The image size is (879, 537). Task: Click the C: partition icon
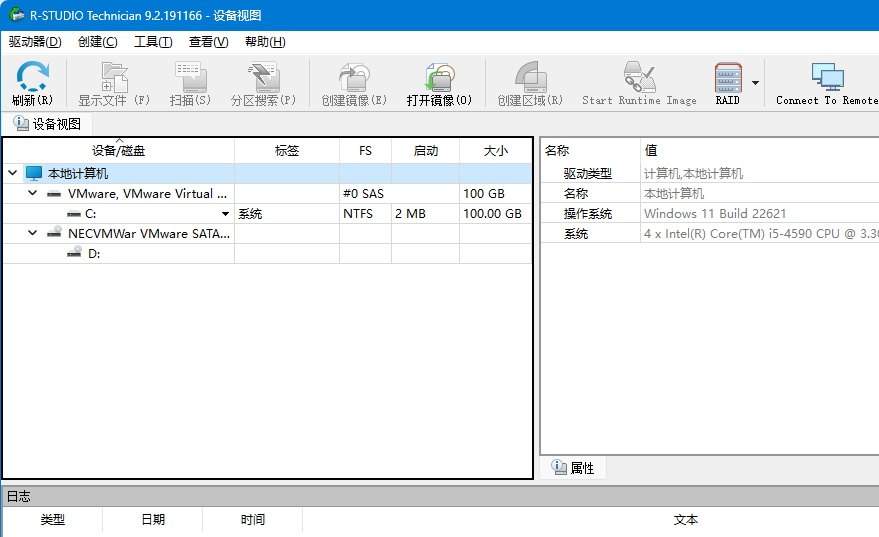74,214
